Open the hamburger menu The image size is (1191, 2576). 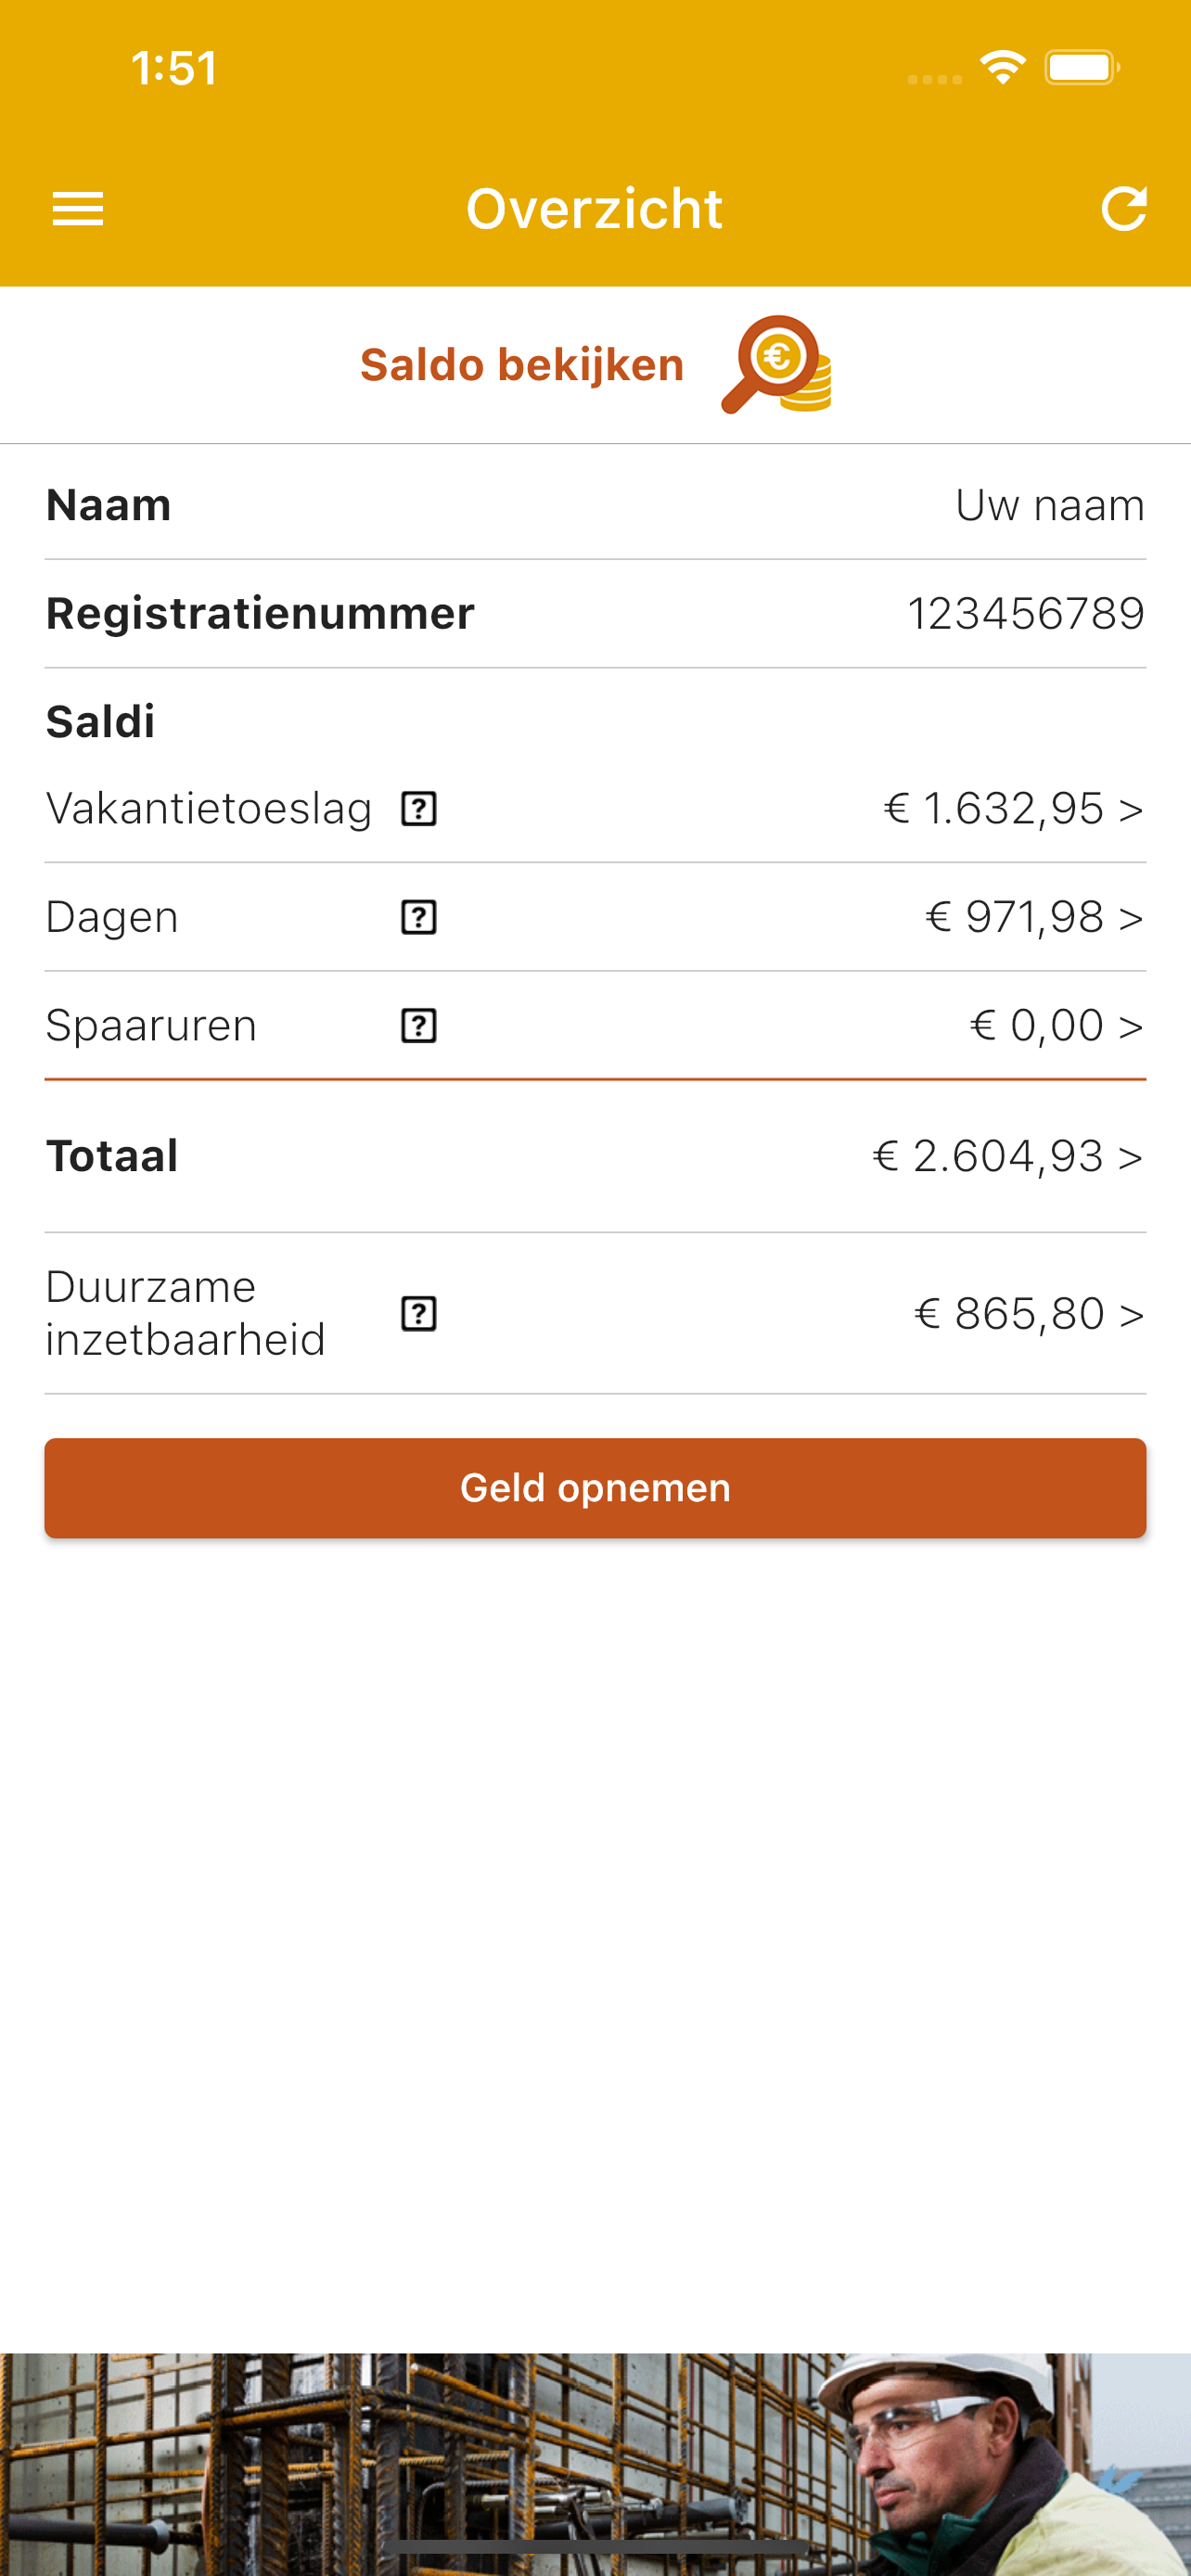tap(78, 209)
